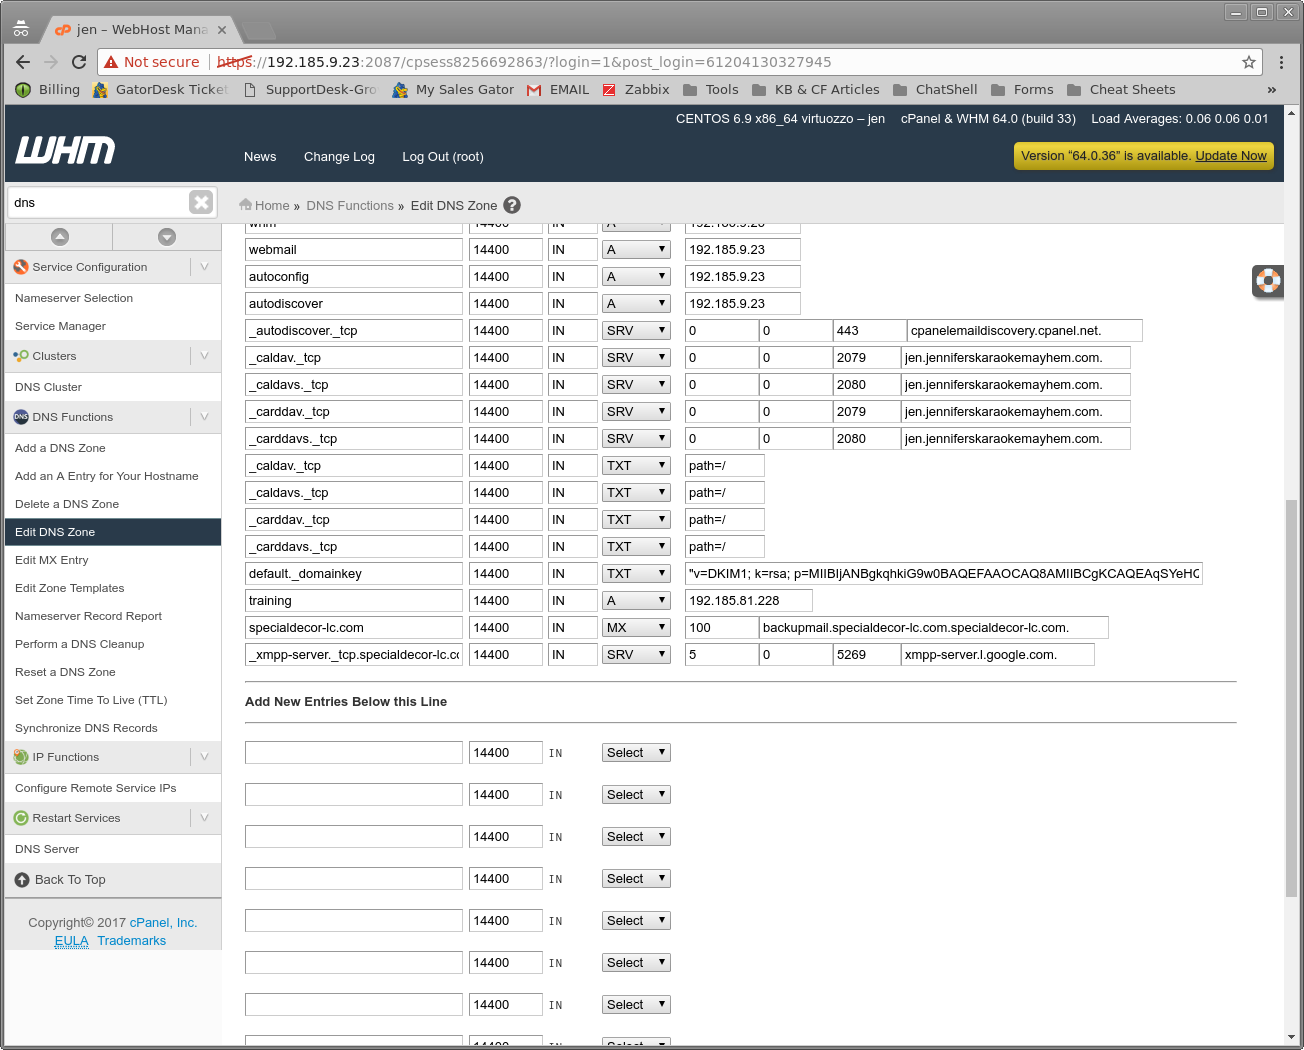Click the Clusters section icon
Image resolution: width=1304 pixels, height=1050 pixels.
pos(21,356)
